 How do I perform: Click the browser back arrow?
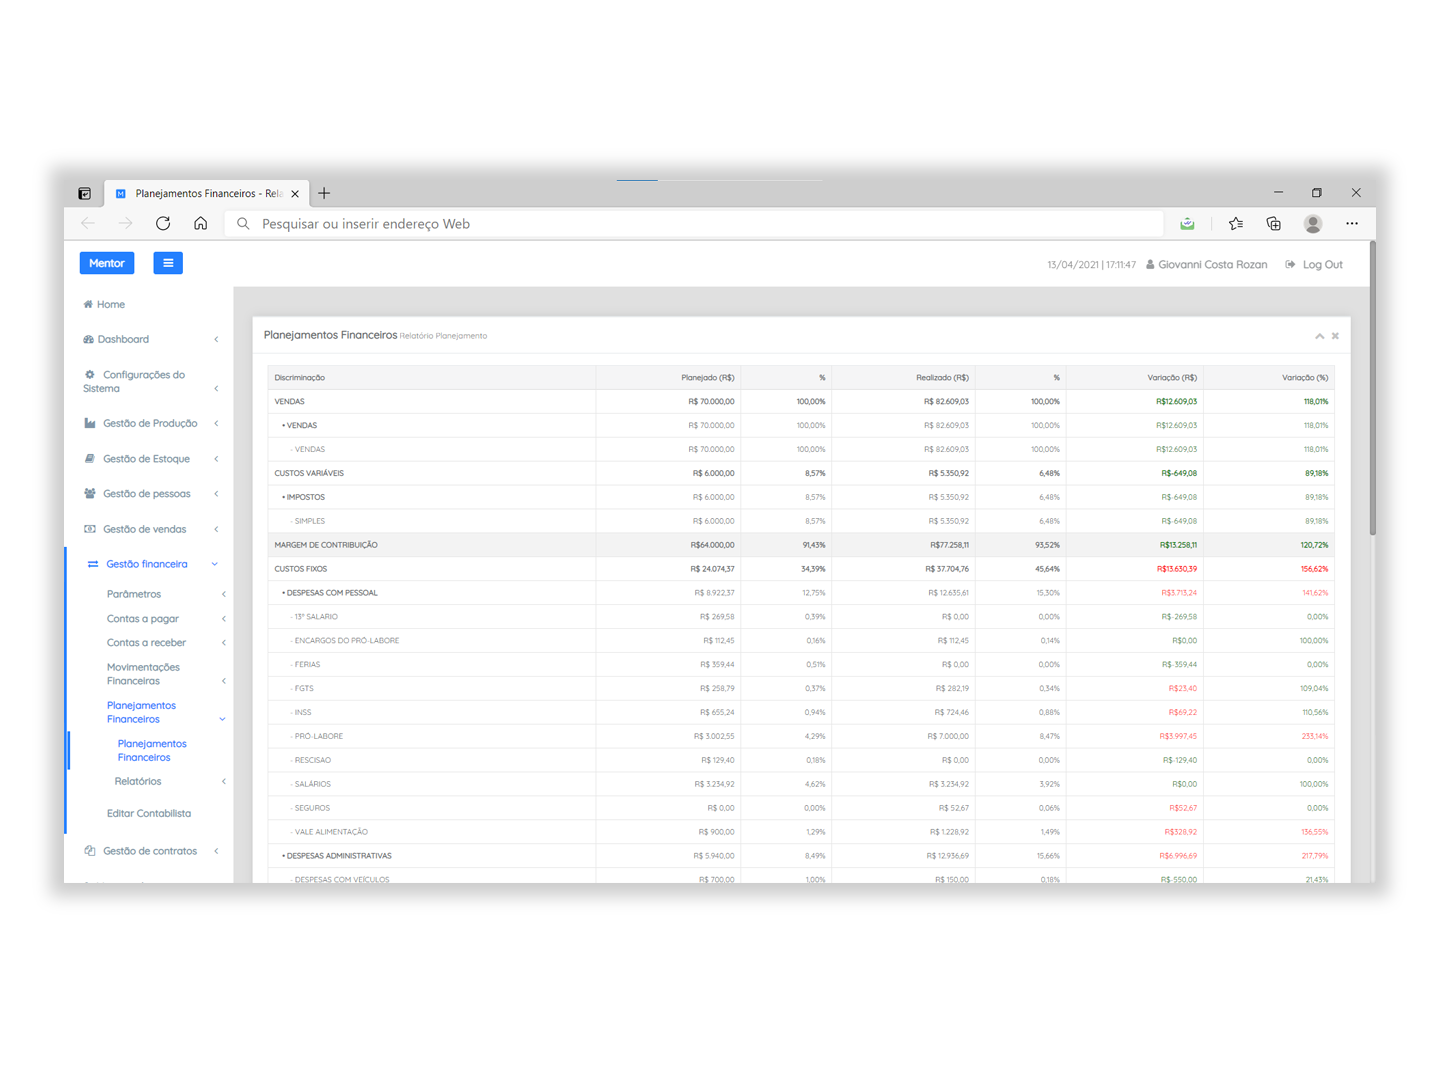[88, 224]
